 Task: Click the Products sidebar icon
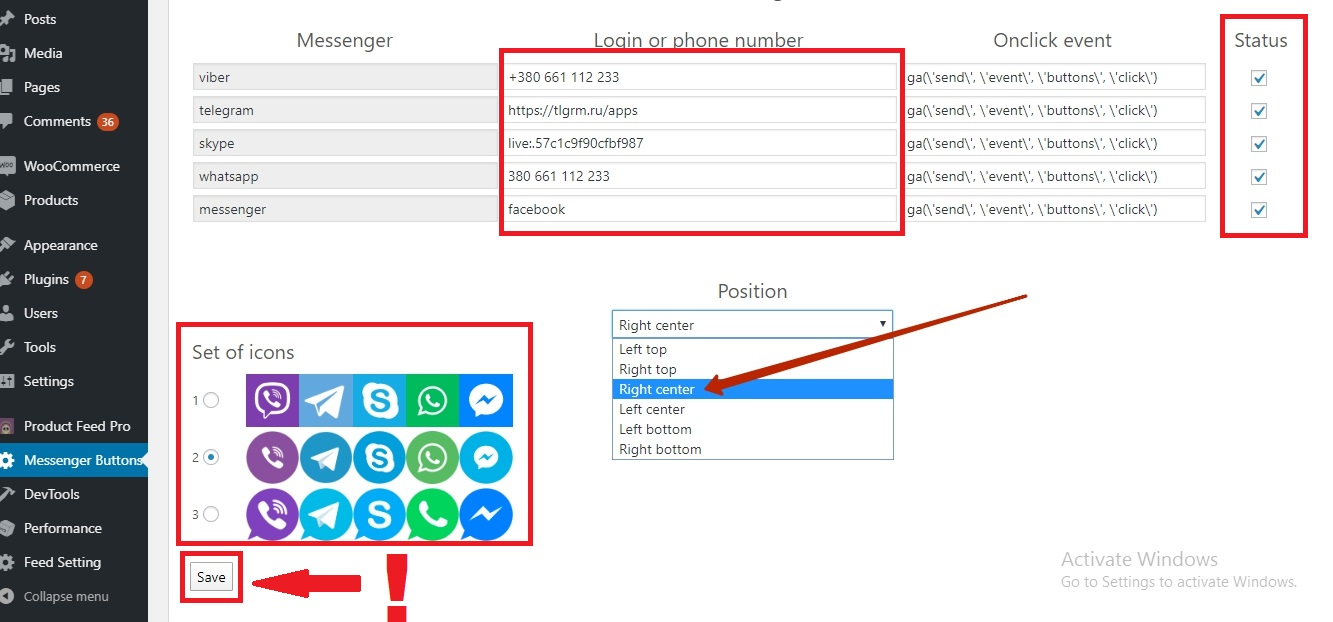(x=7, y=200)
